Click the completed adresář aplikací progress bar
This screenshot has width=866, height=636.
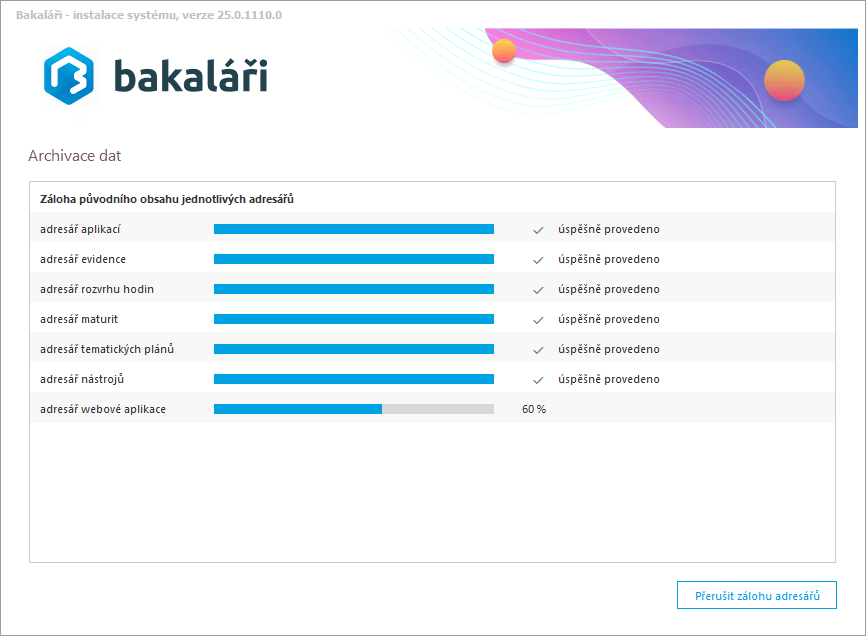point(353,229)
